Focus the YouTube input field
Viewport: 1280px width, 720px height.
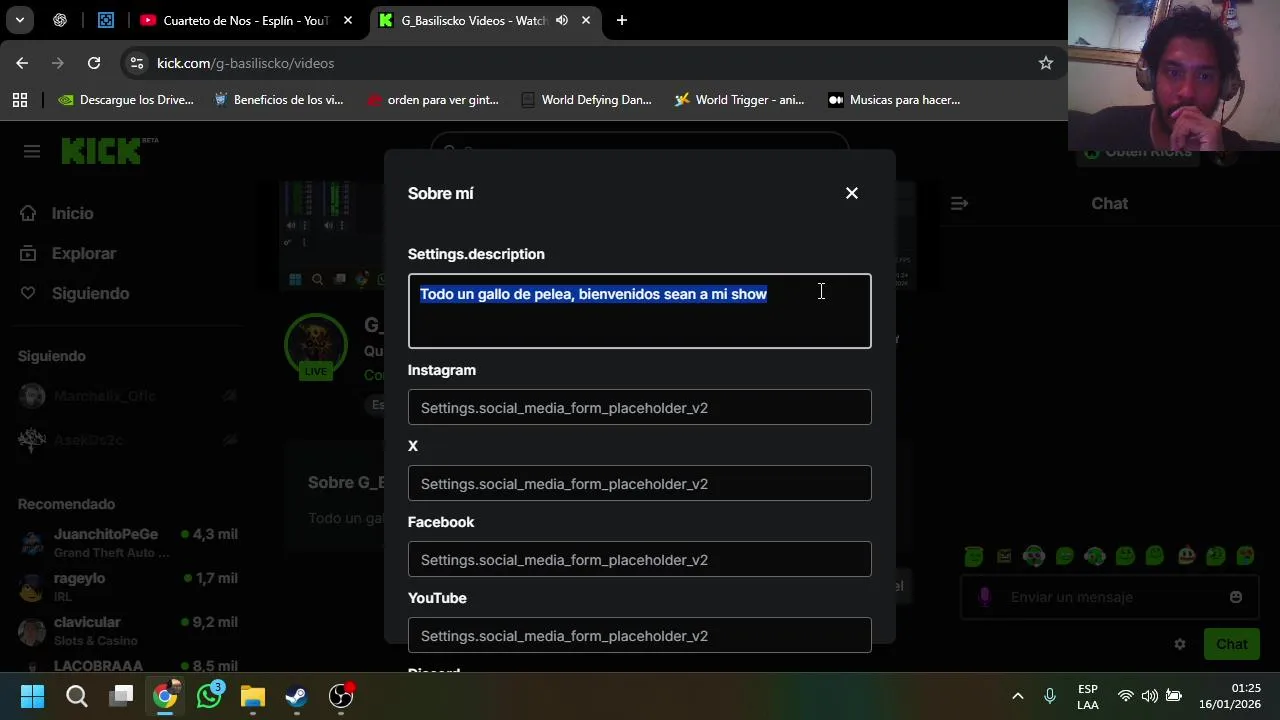click(x=640, y=636)
